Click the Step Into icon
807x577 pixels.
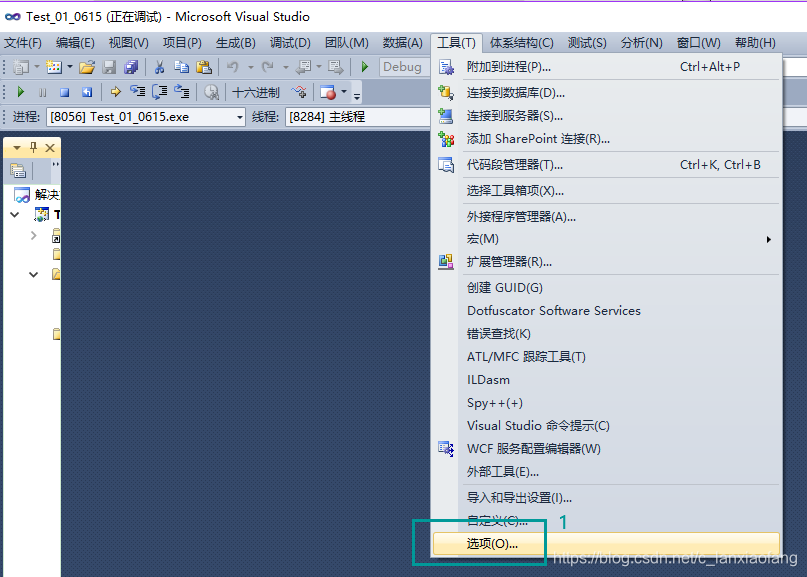point(137,92)
